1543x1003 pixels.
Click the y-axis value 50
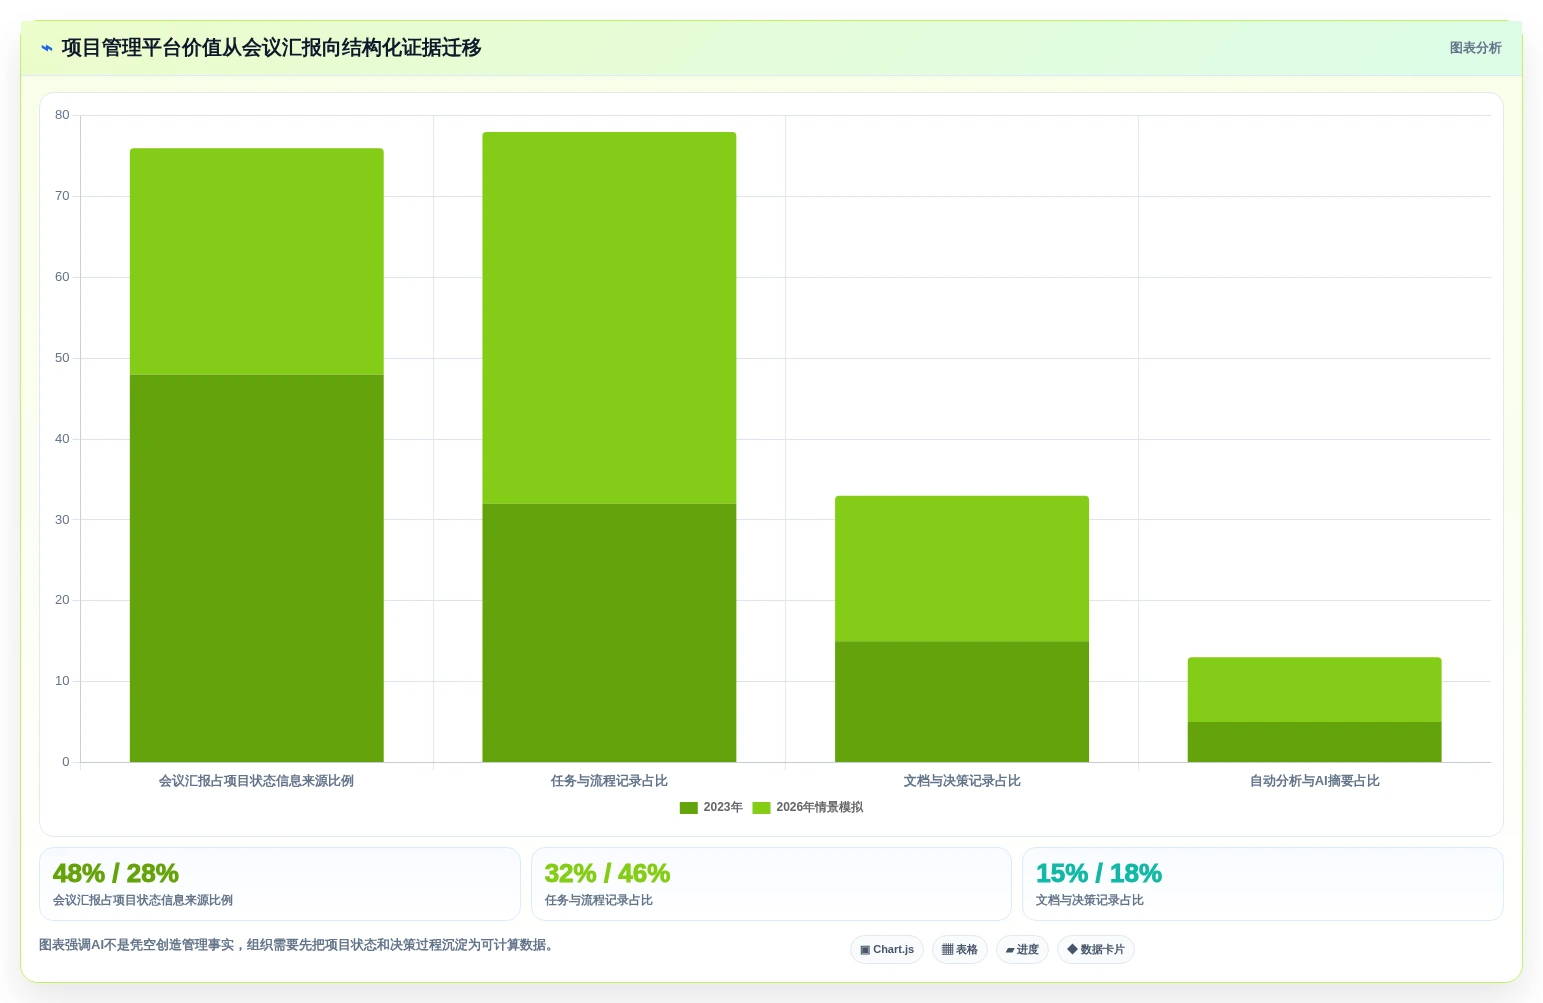pos(62,358)
